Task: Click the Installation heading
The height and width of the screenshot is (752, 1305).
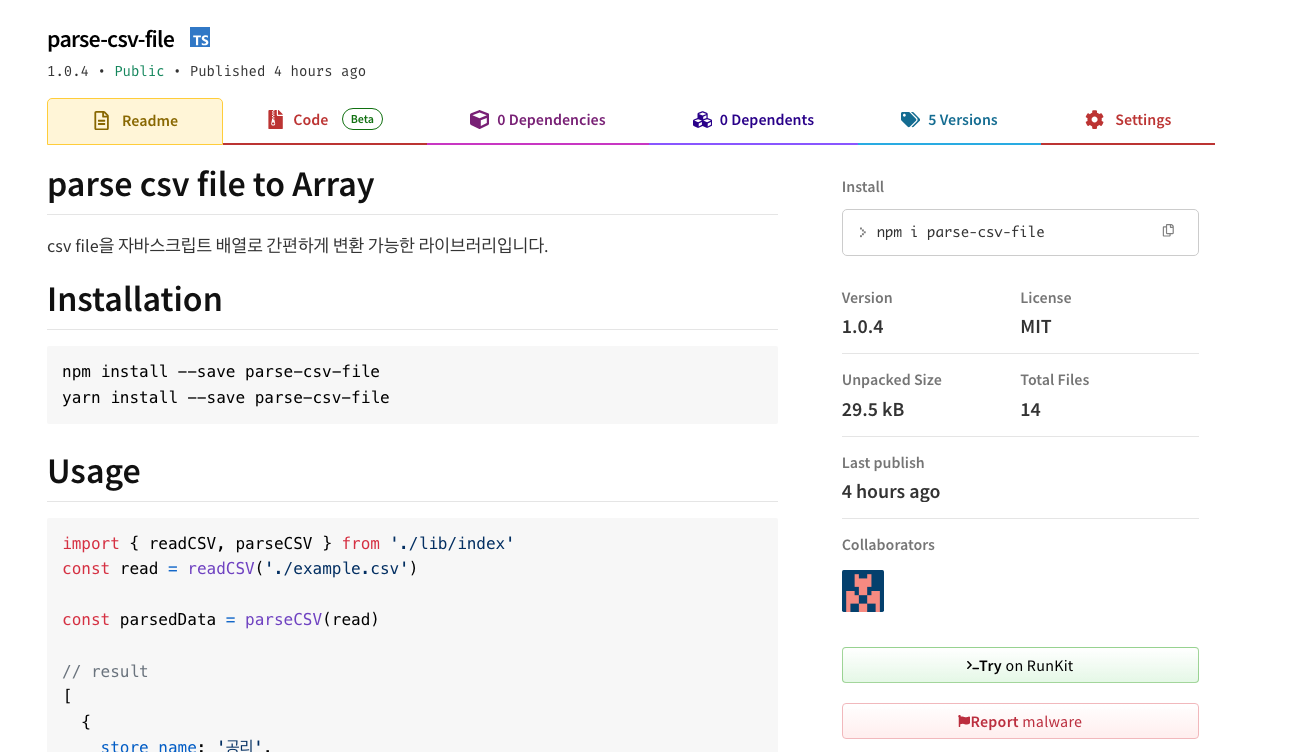Action: [x=135, y=299]
